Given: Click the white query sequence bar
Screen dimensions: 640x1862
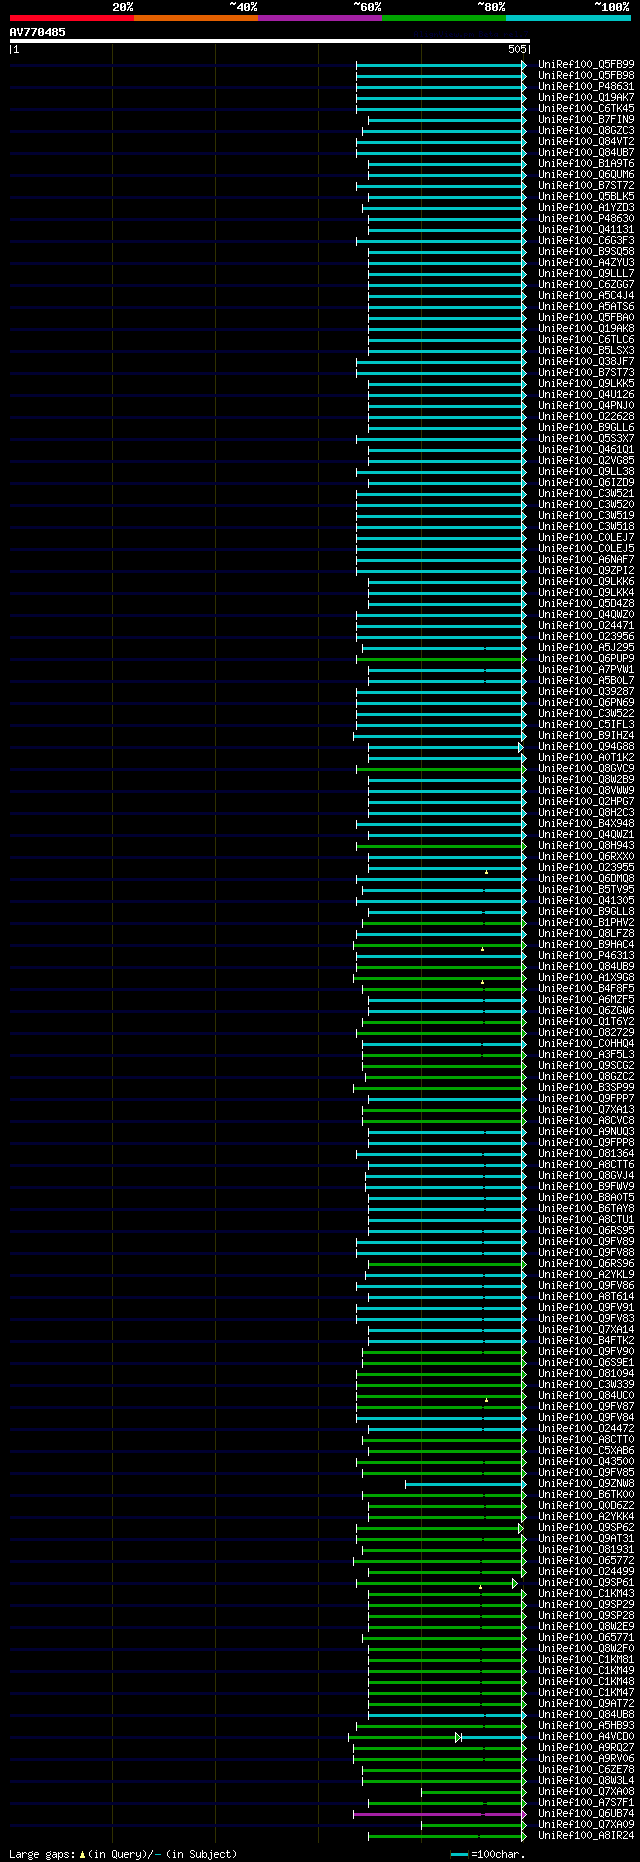Looking at the screenshot, I should [269, 41].
